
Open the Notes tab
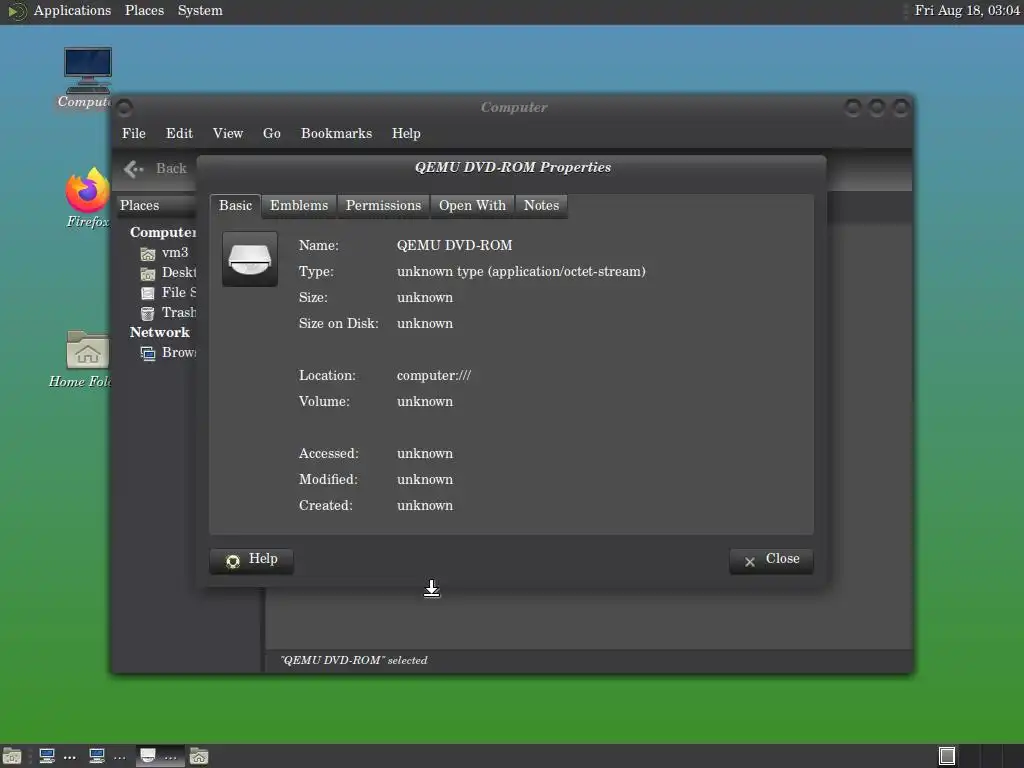[541, 206]
